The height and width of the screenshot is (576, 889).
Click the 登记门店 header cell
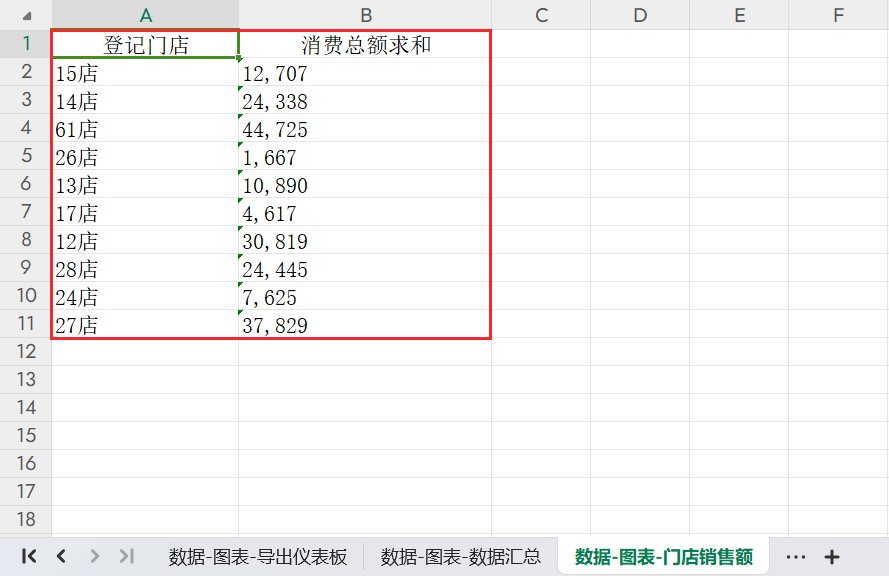pos(145,44)
